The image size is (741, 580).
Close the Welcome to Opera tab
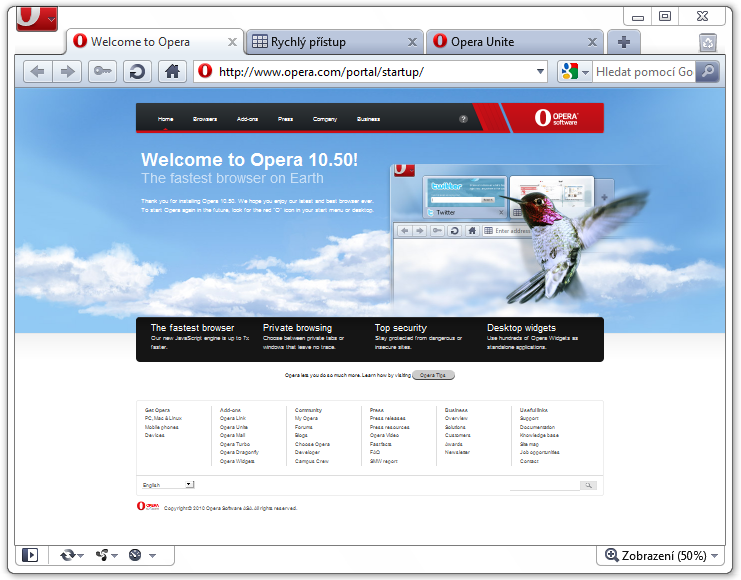click(232, 42)
